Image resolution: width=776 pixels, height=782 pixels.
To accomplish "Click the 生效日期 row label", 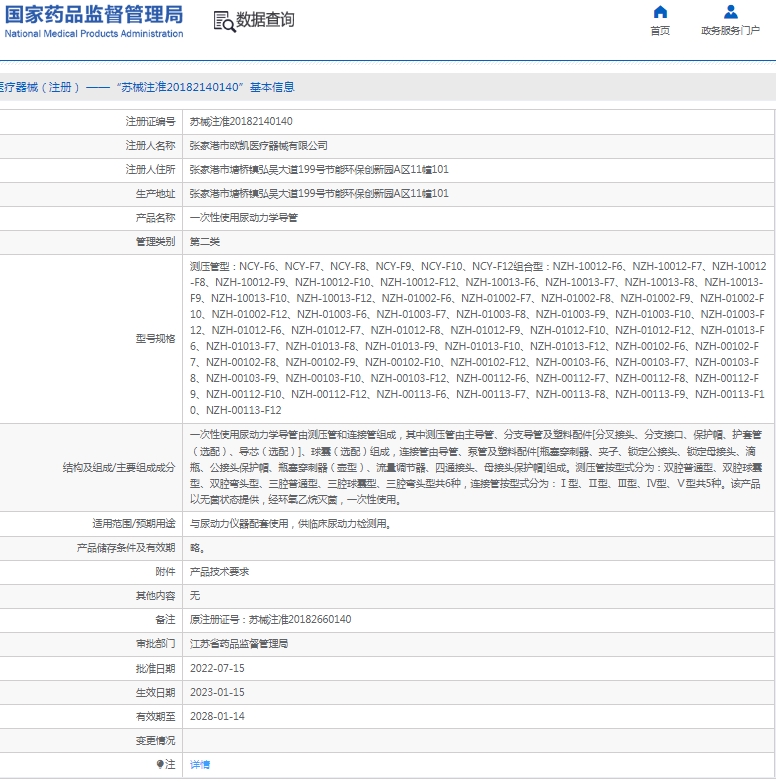I will click(x=155, y=692).
